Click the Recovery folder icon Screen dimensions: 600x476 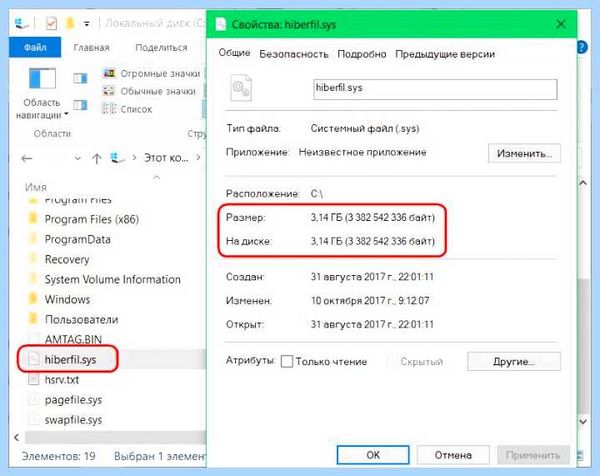33,259
